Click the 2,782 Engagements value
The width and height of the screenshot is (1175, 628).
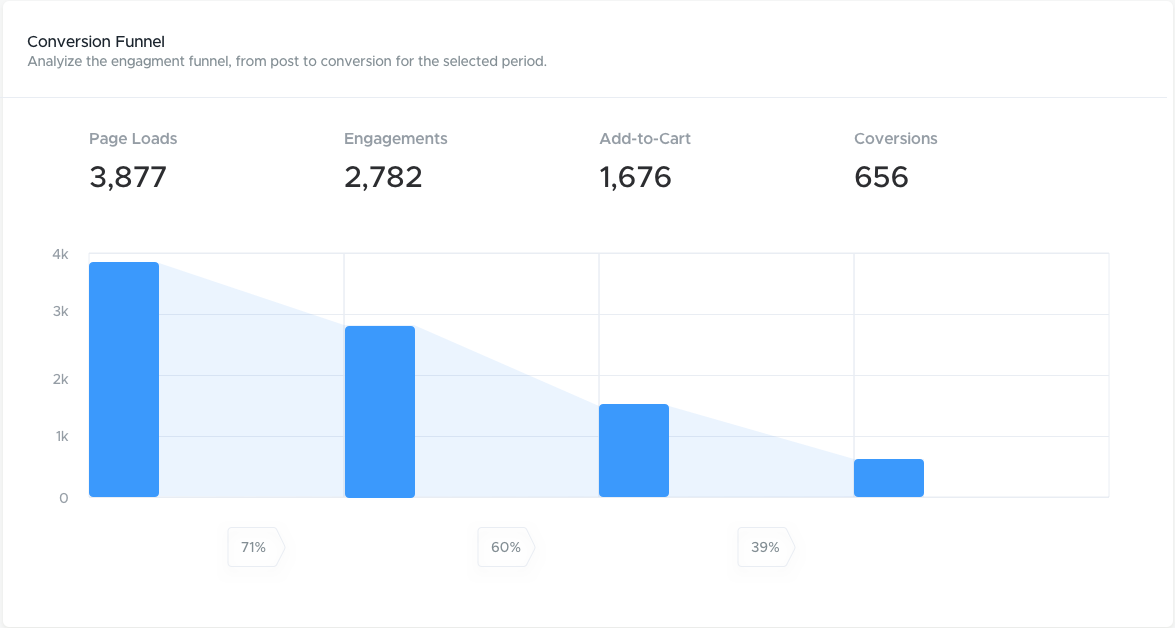point(383,178)
